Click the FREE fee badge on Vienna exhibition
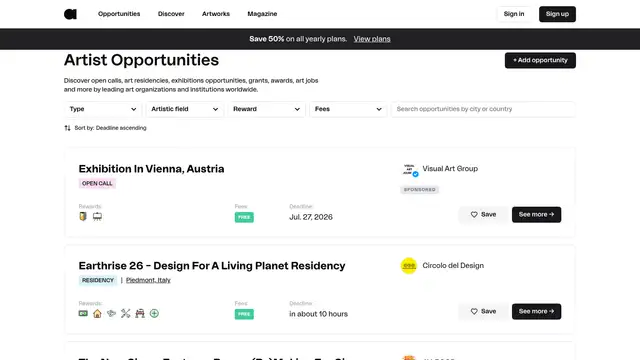The width and height of the screenshot is (640, 360). click(244, 217)
